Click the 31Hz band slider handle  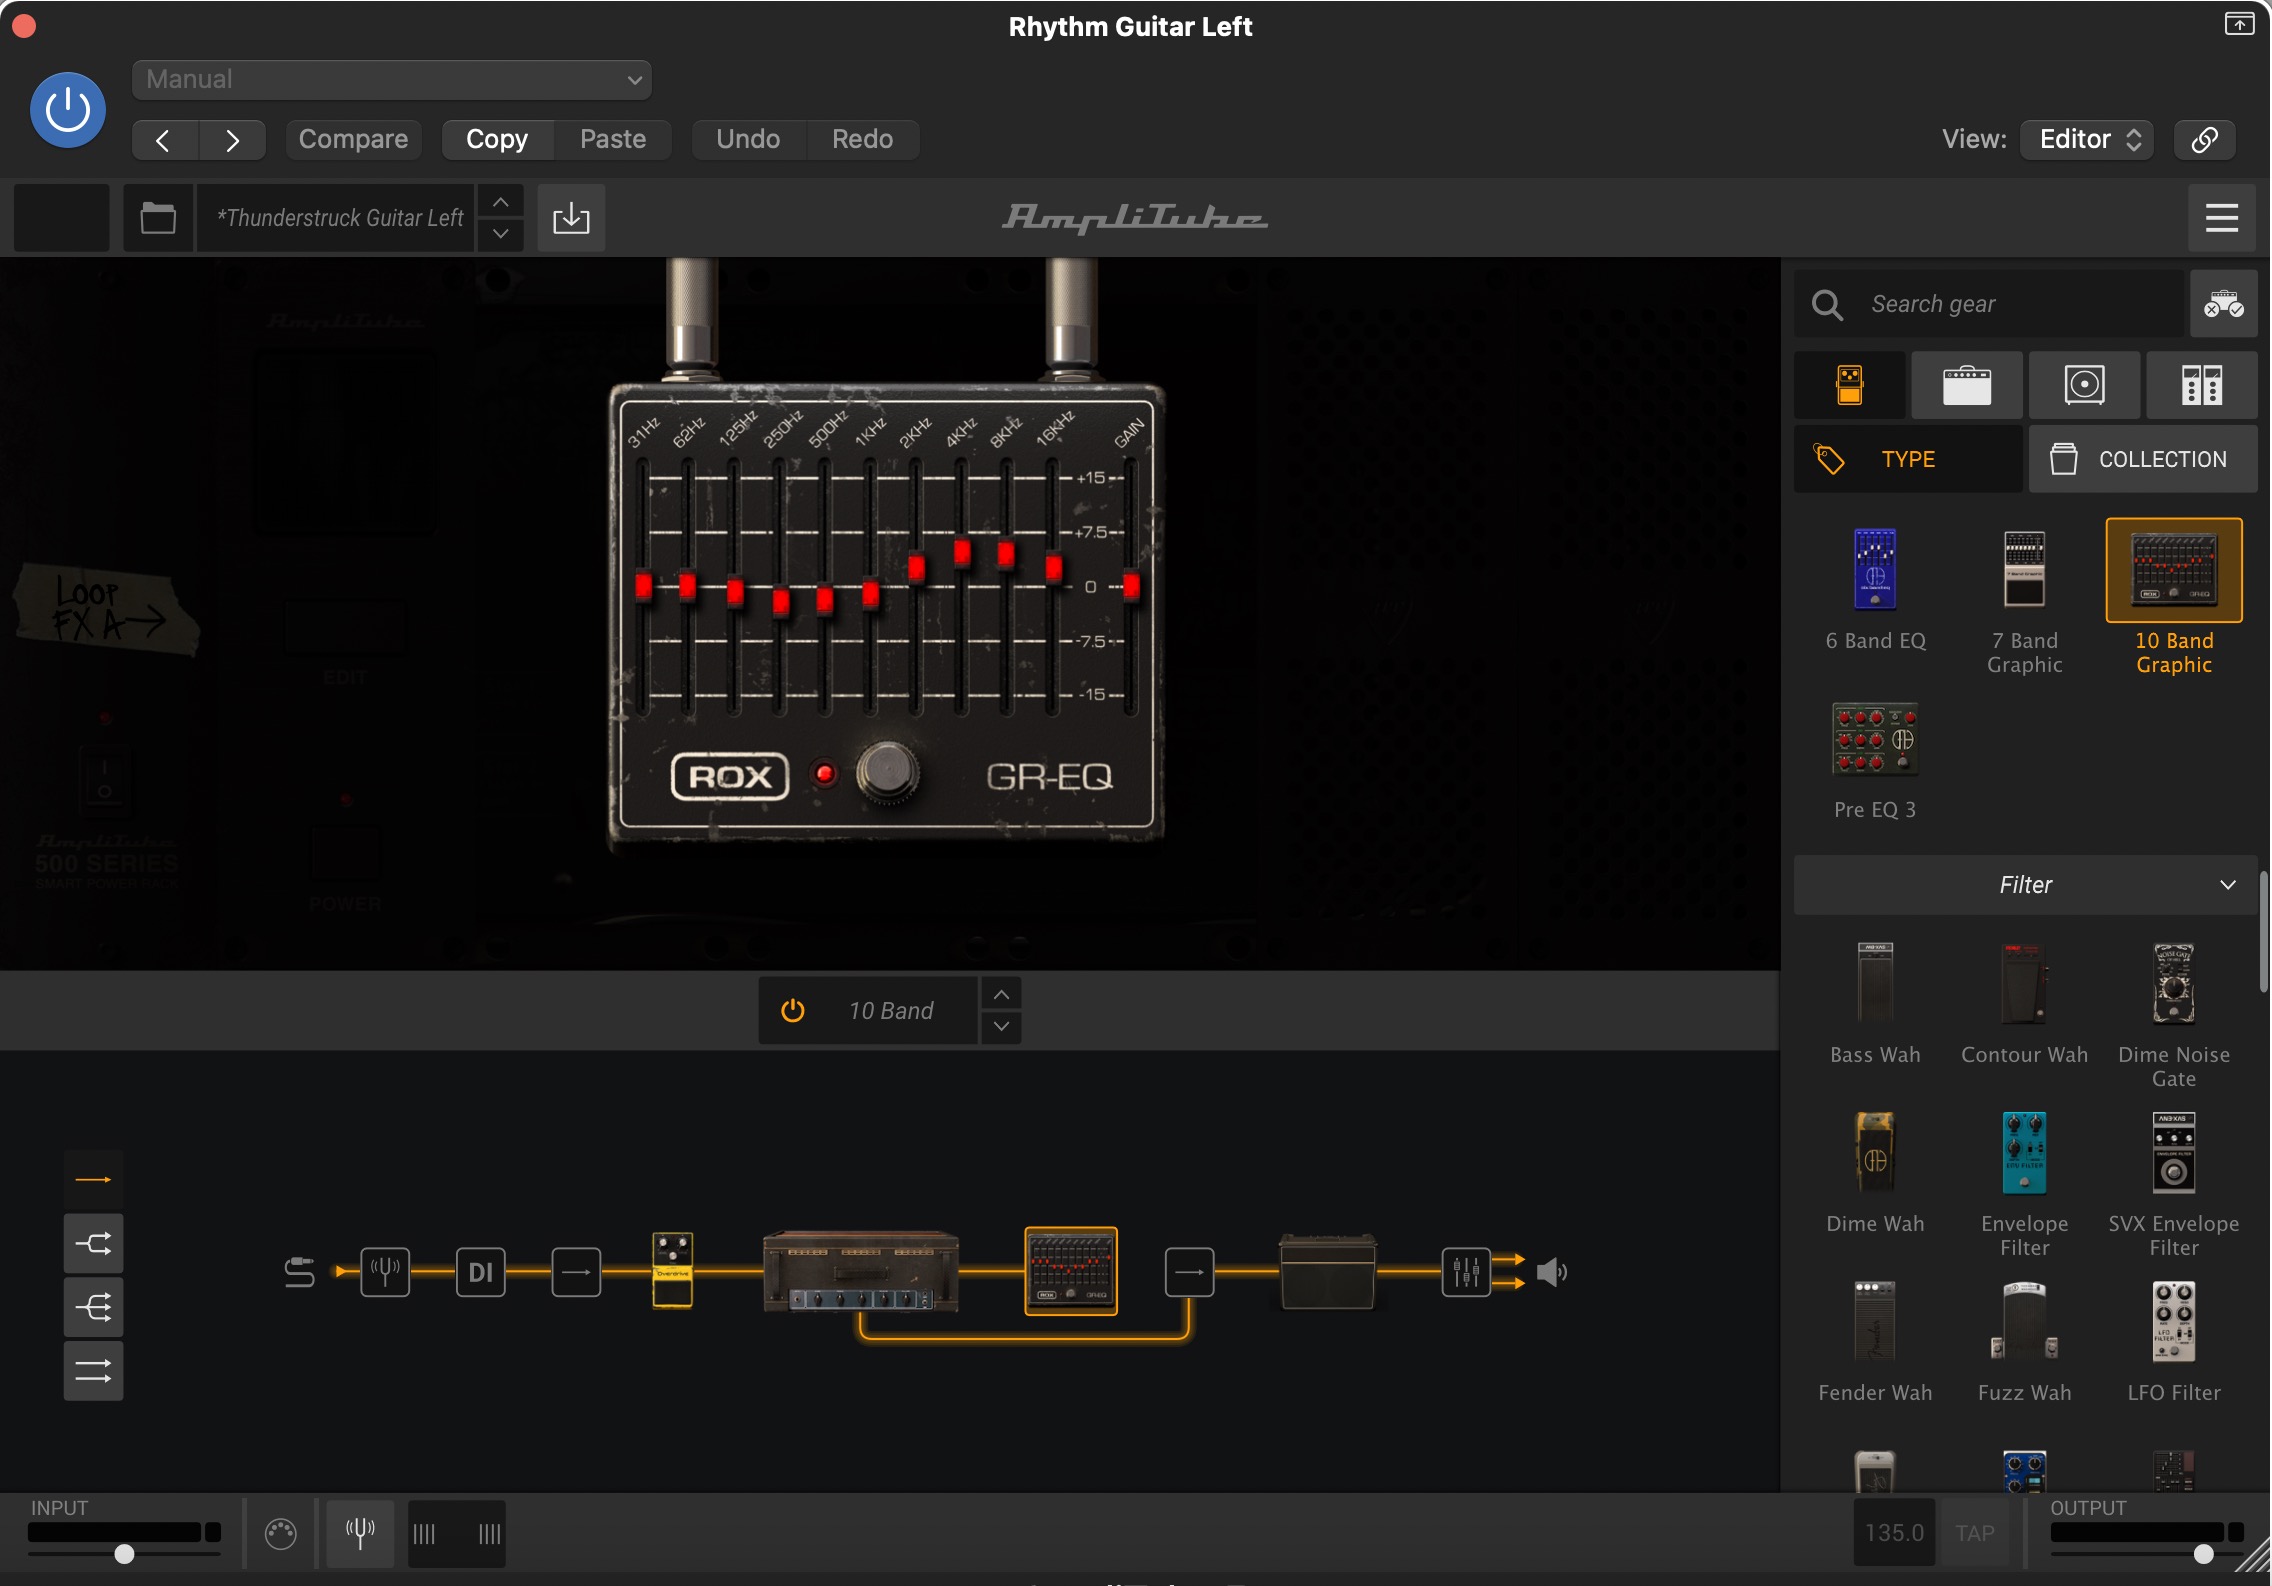pos(643,586)
